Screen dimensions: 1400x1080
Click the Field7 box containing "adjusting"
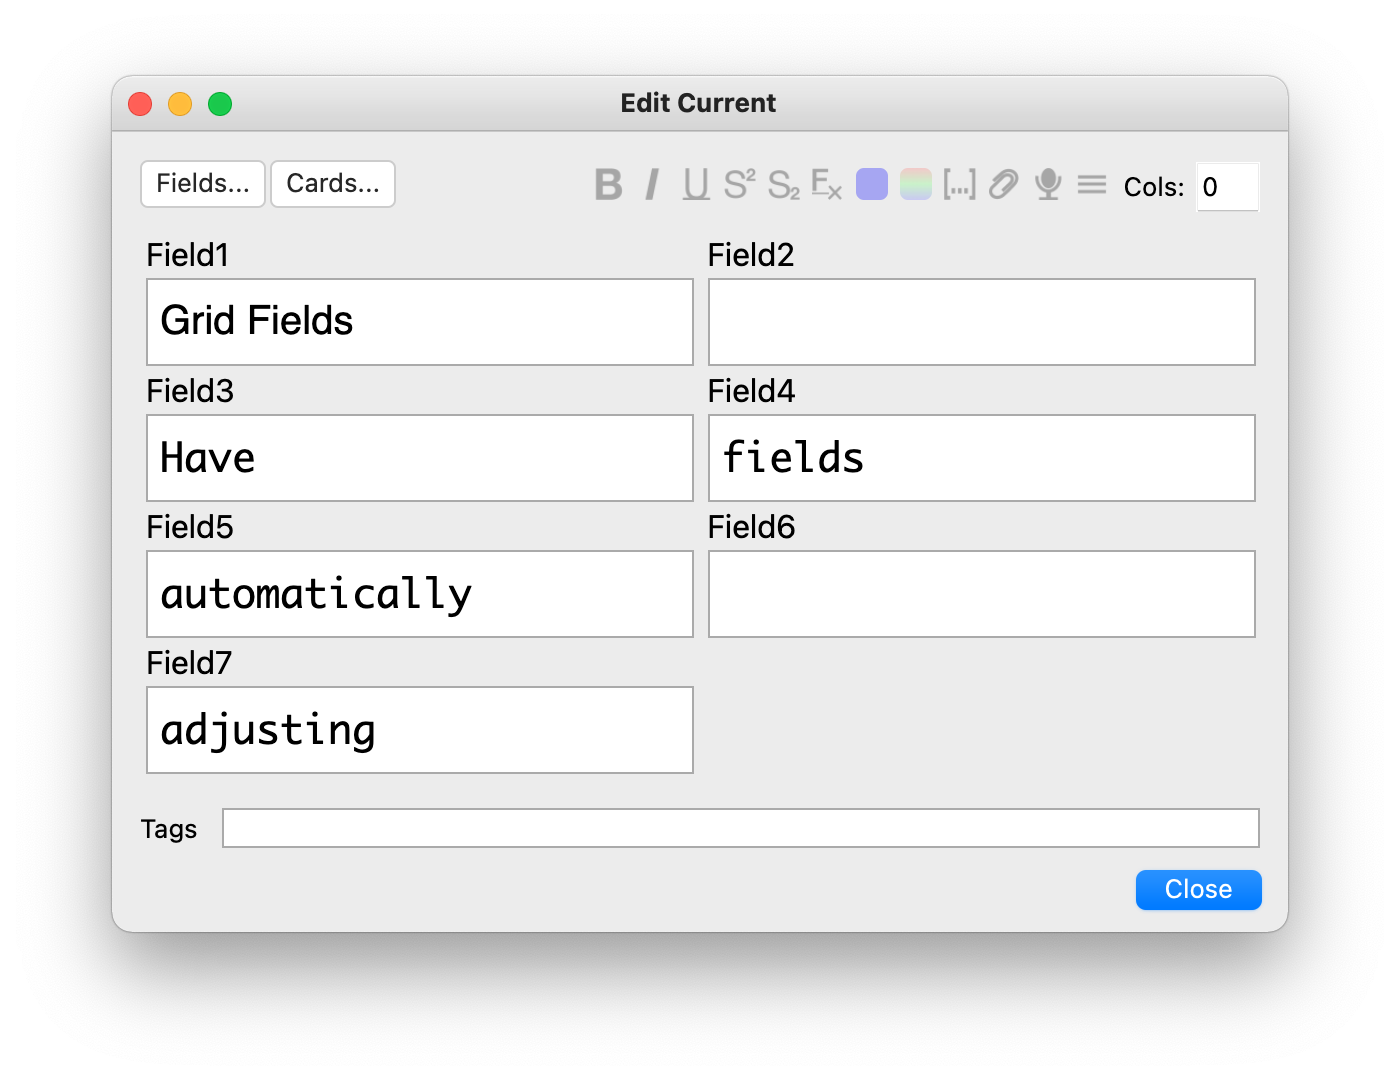(x=420, y=730)
